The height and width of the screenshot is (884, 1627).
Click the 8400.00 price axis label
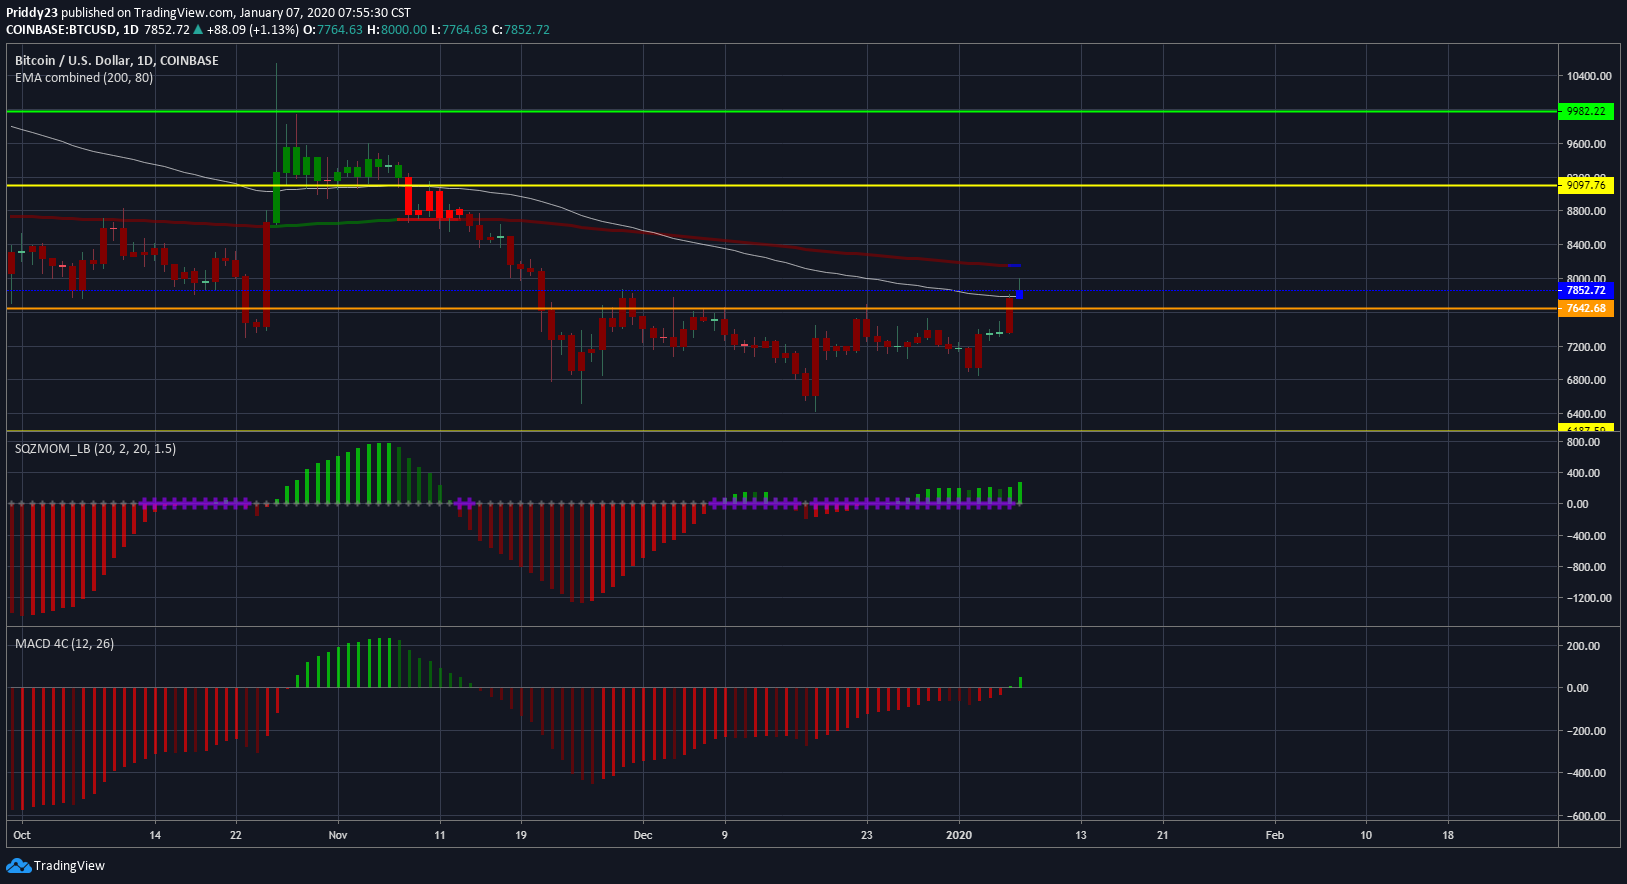(x=1587, y=245)
